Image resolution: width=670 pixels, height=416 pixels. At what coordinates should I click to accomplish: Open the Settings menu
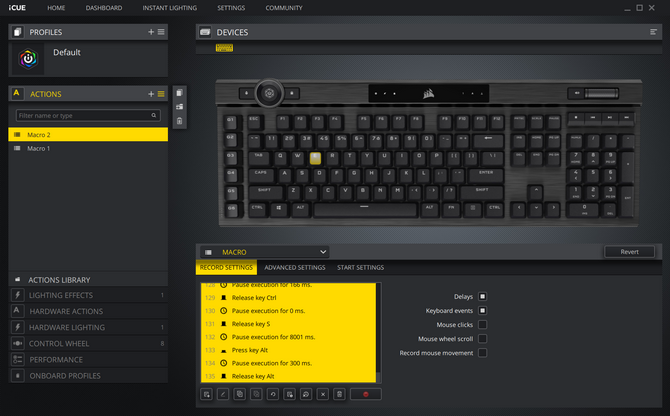click(x=231, y=8)
